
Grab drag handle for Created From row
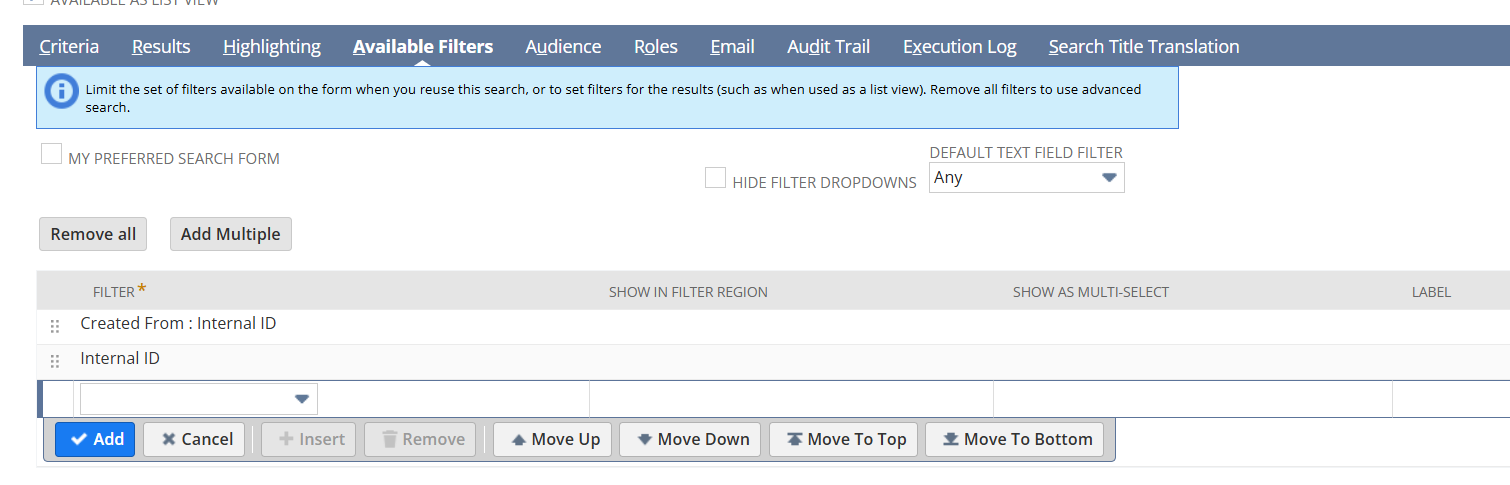click(x=55, y=326)
